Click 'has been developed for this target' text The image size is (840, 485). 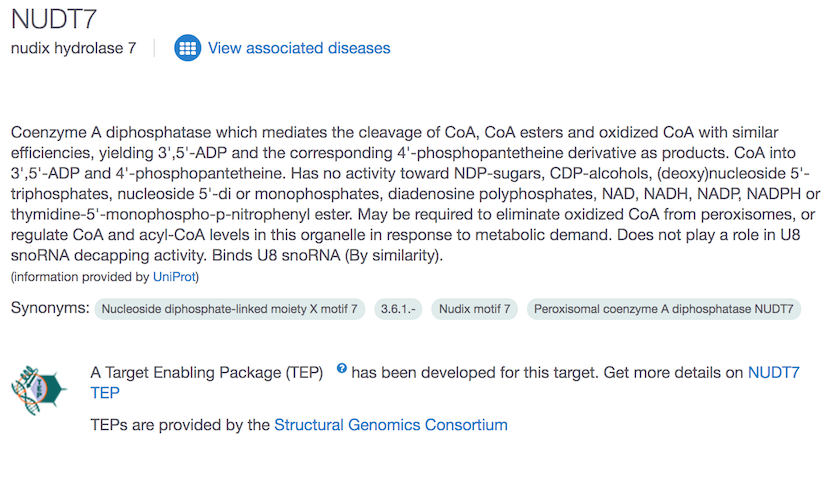(x=475, y=372)
